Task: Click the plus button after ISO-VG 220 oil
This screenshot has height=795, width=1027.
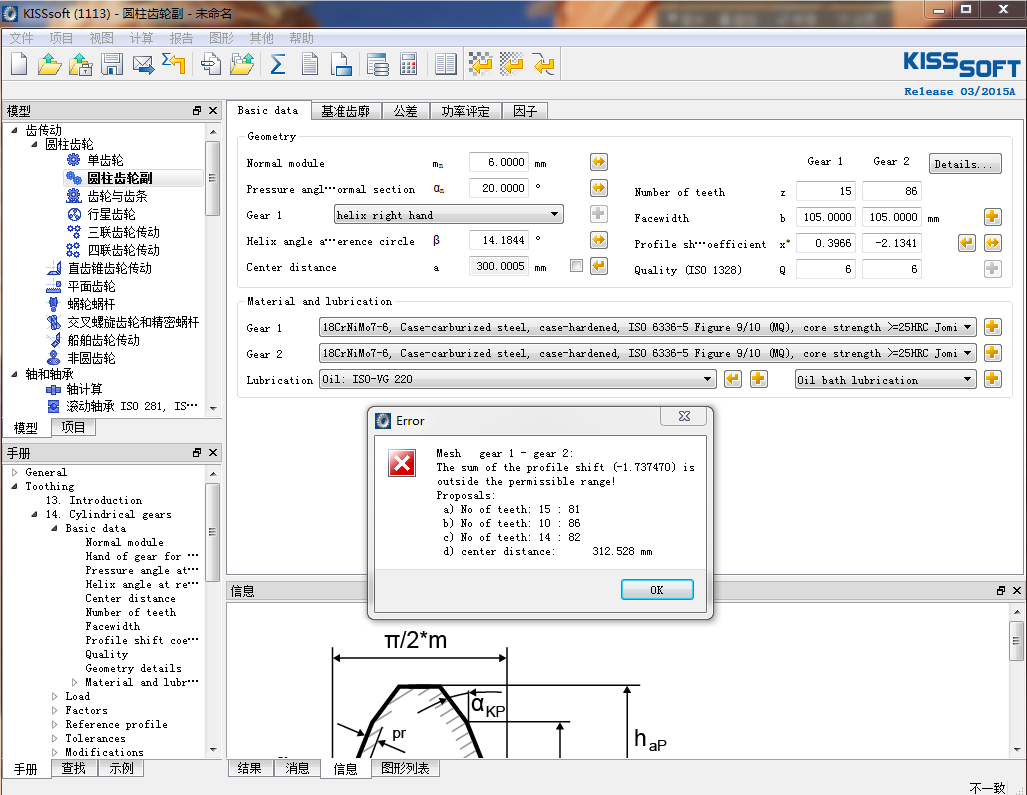Action: (x=758, y=379)
